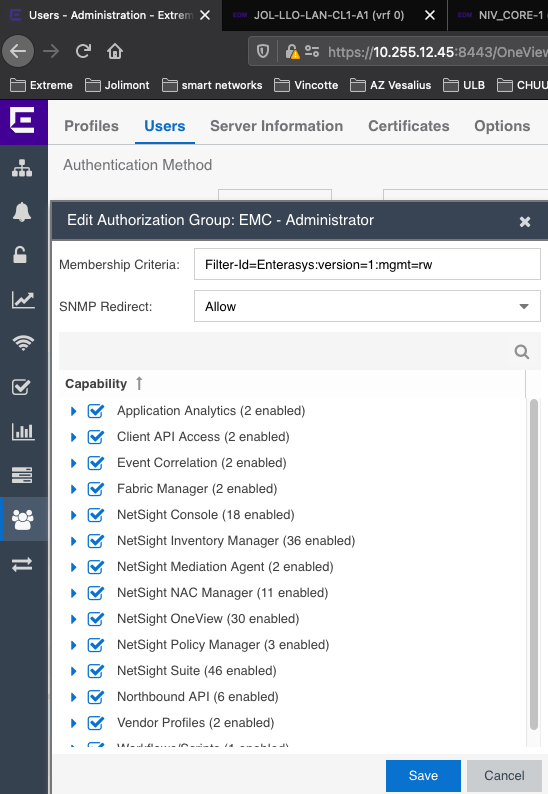Expand the Fabric Manager capability row
The image size is (548, 794).
tap(73, 489)
